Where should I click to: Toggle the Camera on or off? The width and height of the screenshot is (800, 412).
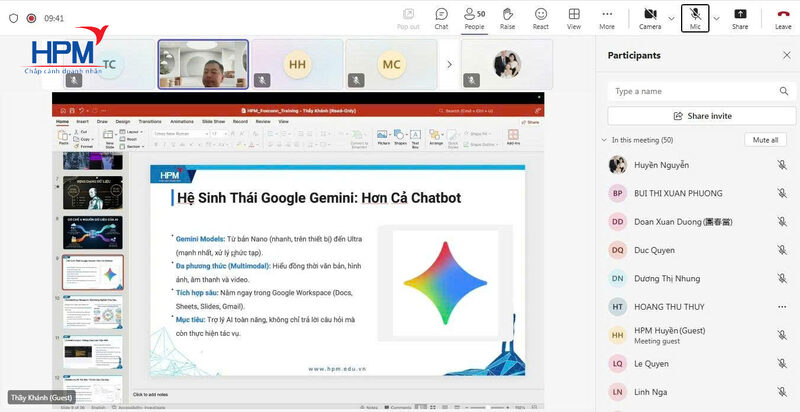pos(650,18)
